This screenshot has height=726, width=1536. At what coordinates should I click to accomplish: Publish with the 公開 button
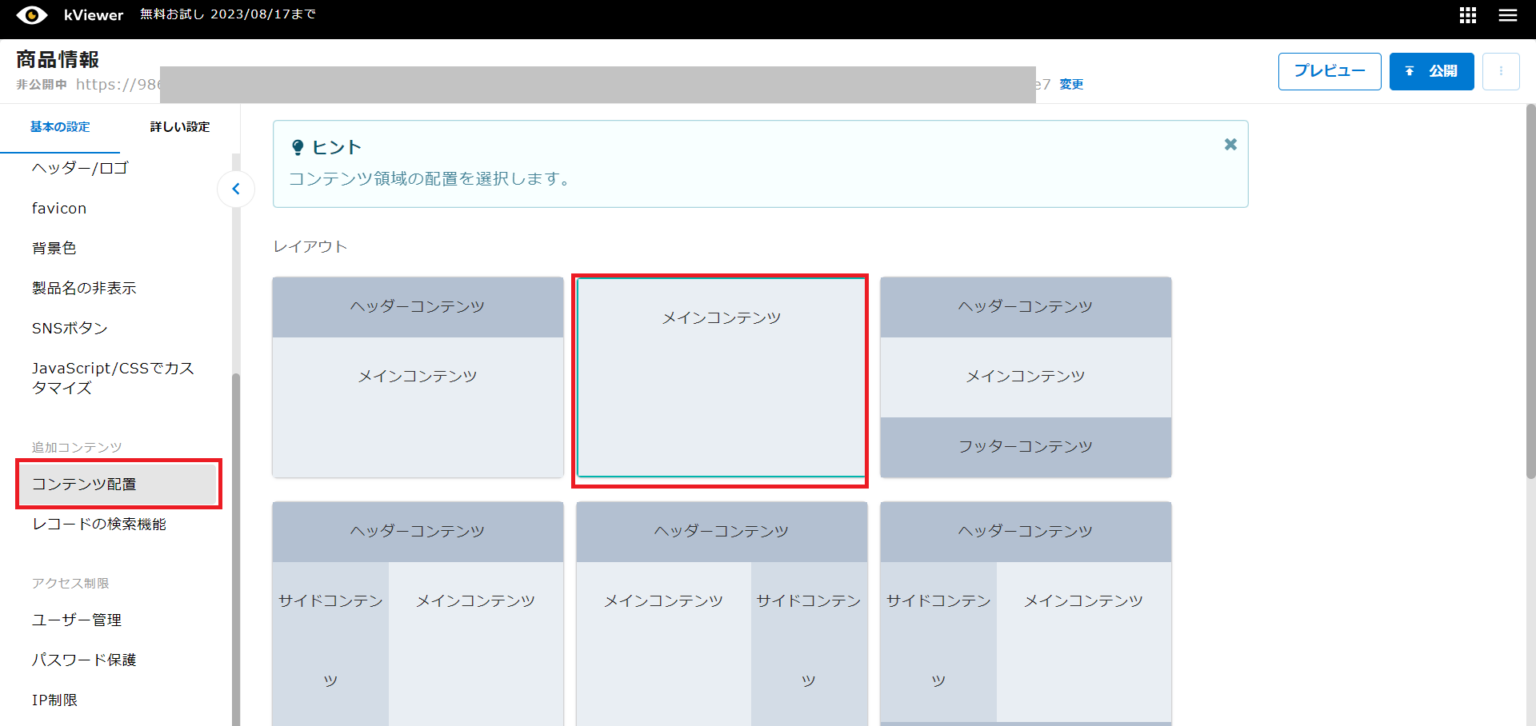1431,71
